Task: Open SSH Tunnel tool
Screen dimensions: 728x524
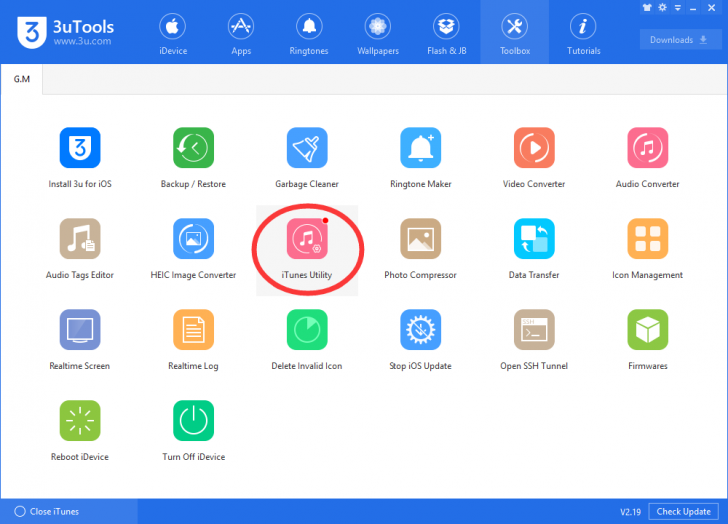Action: [534, 330]
